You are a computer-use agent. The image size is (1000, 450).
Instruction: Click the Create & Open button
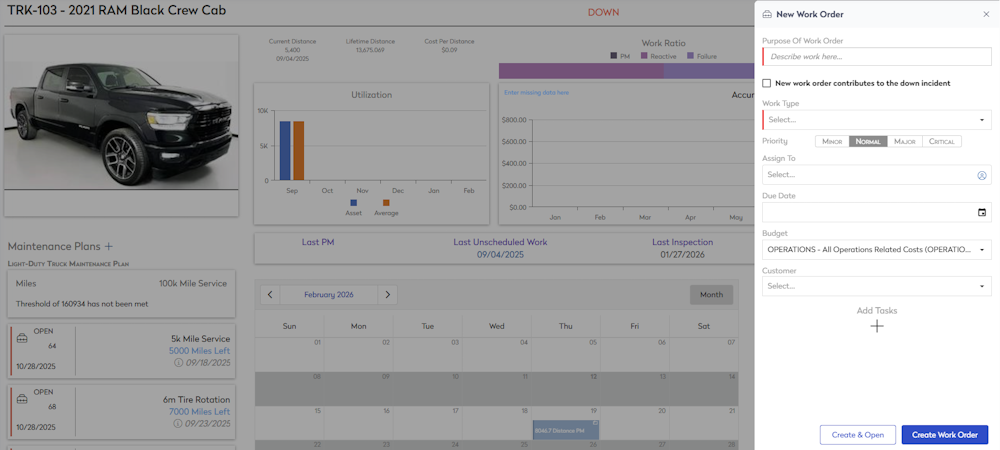857,435
